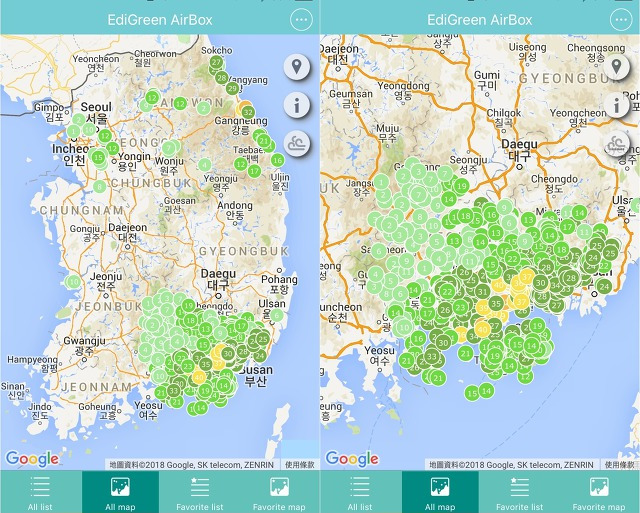Click Google logo on right map
Image resolution: width=640 pixels, height=513 pixels.
[352, 459]
